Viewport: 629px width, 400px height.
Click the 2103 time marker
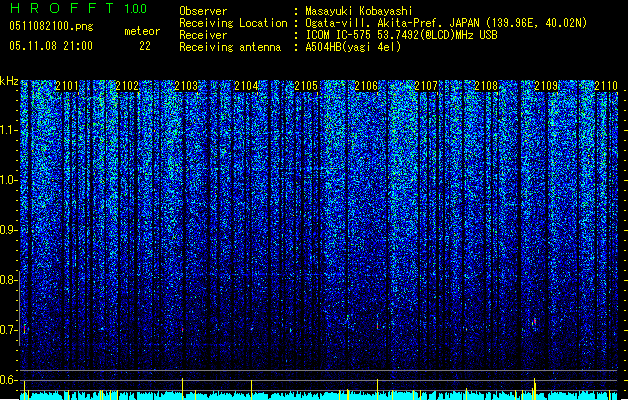click(187, 86)
